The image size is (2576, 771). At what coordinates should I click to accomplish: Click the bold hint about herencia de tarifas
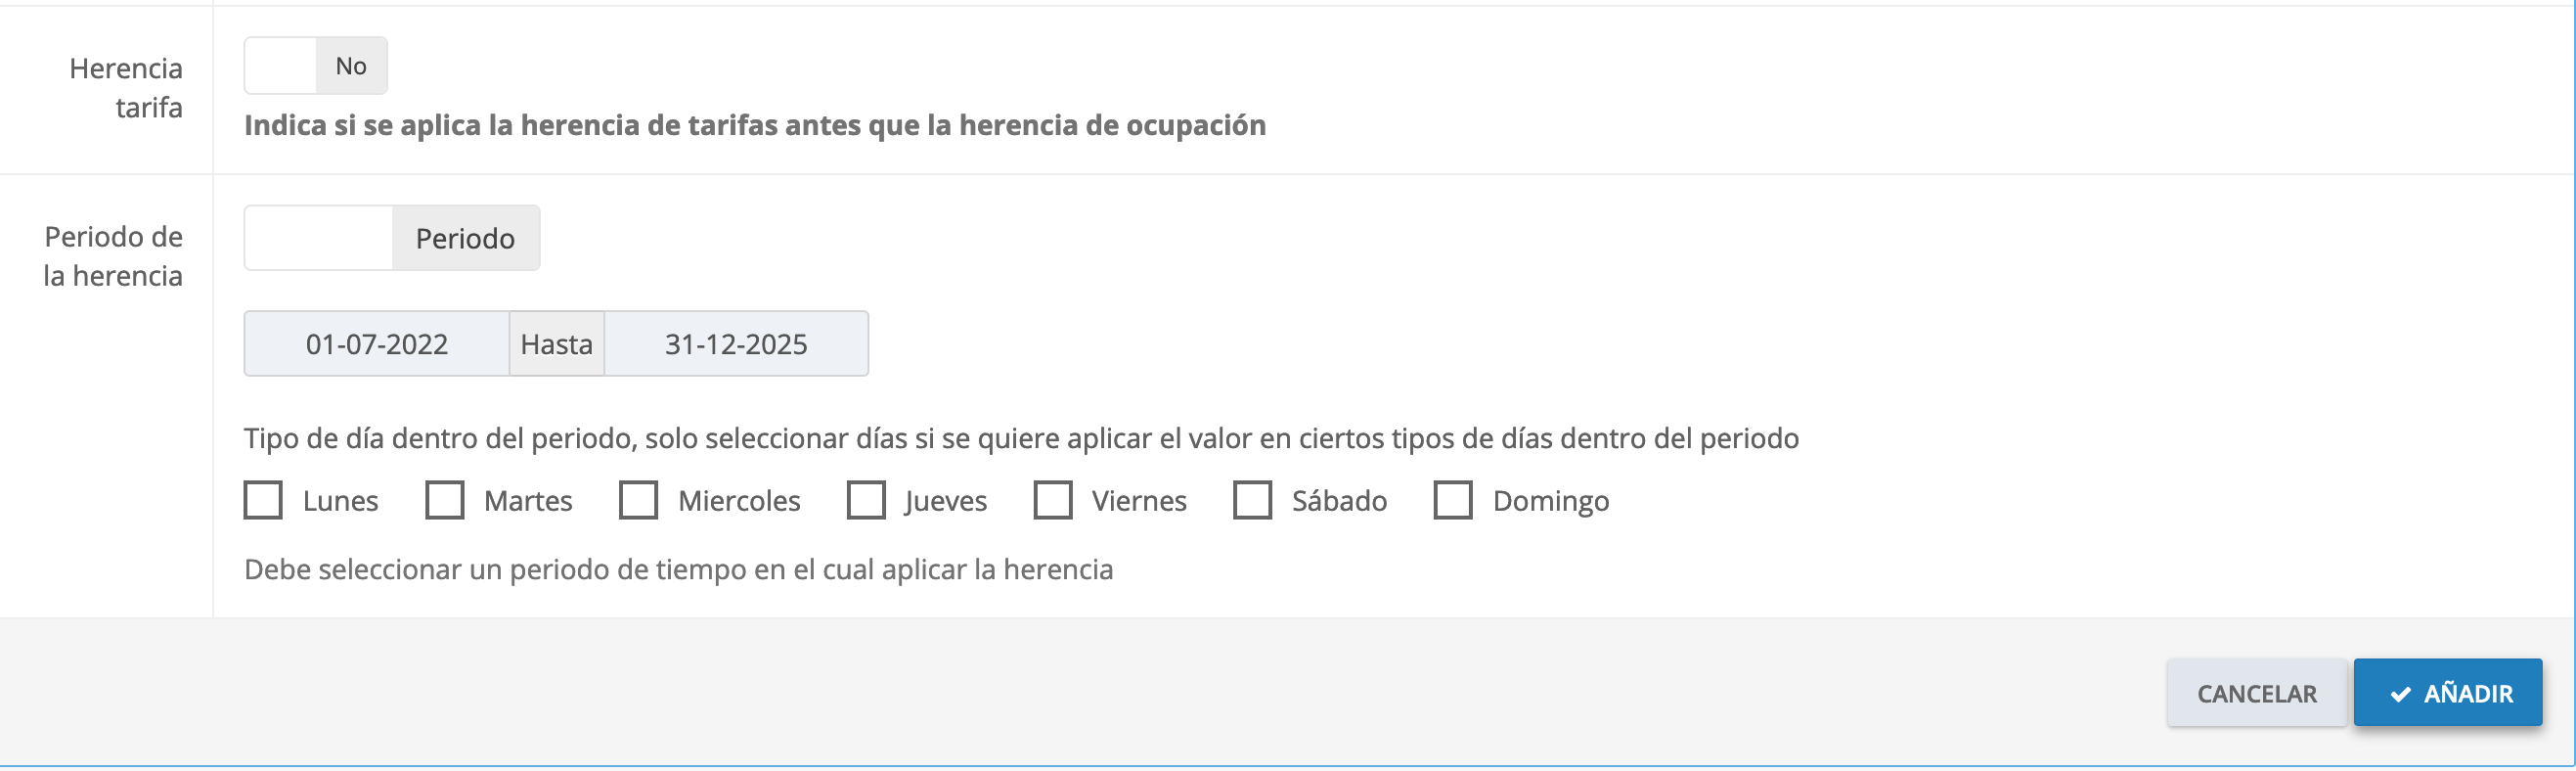pos(754,125)
